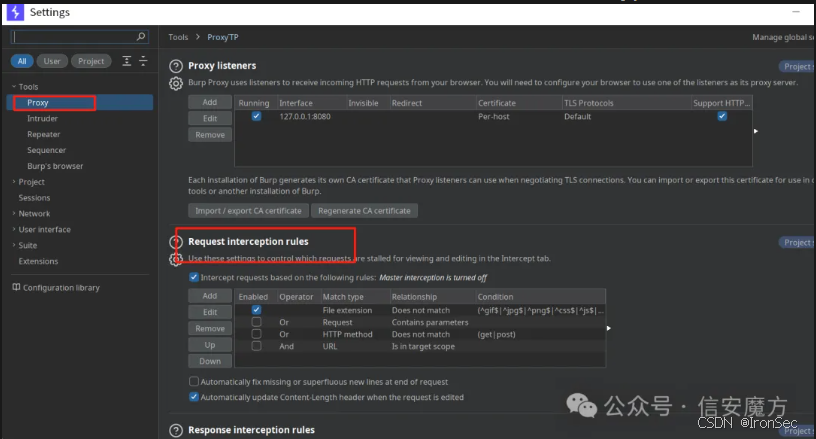The width and height of the screenshot is (816, 439).
Task: Disable the File extension rule checkbox
Action: 256,310
